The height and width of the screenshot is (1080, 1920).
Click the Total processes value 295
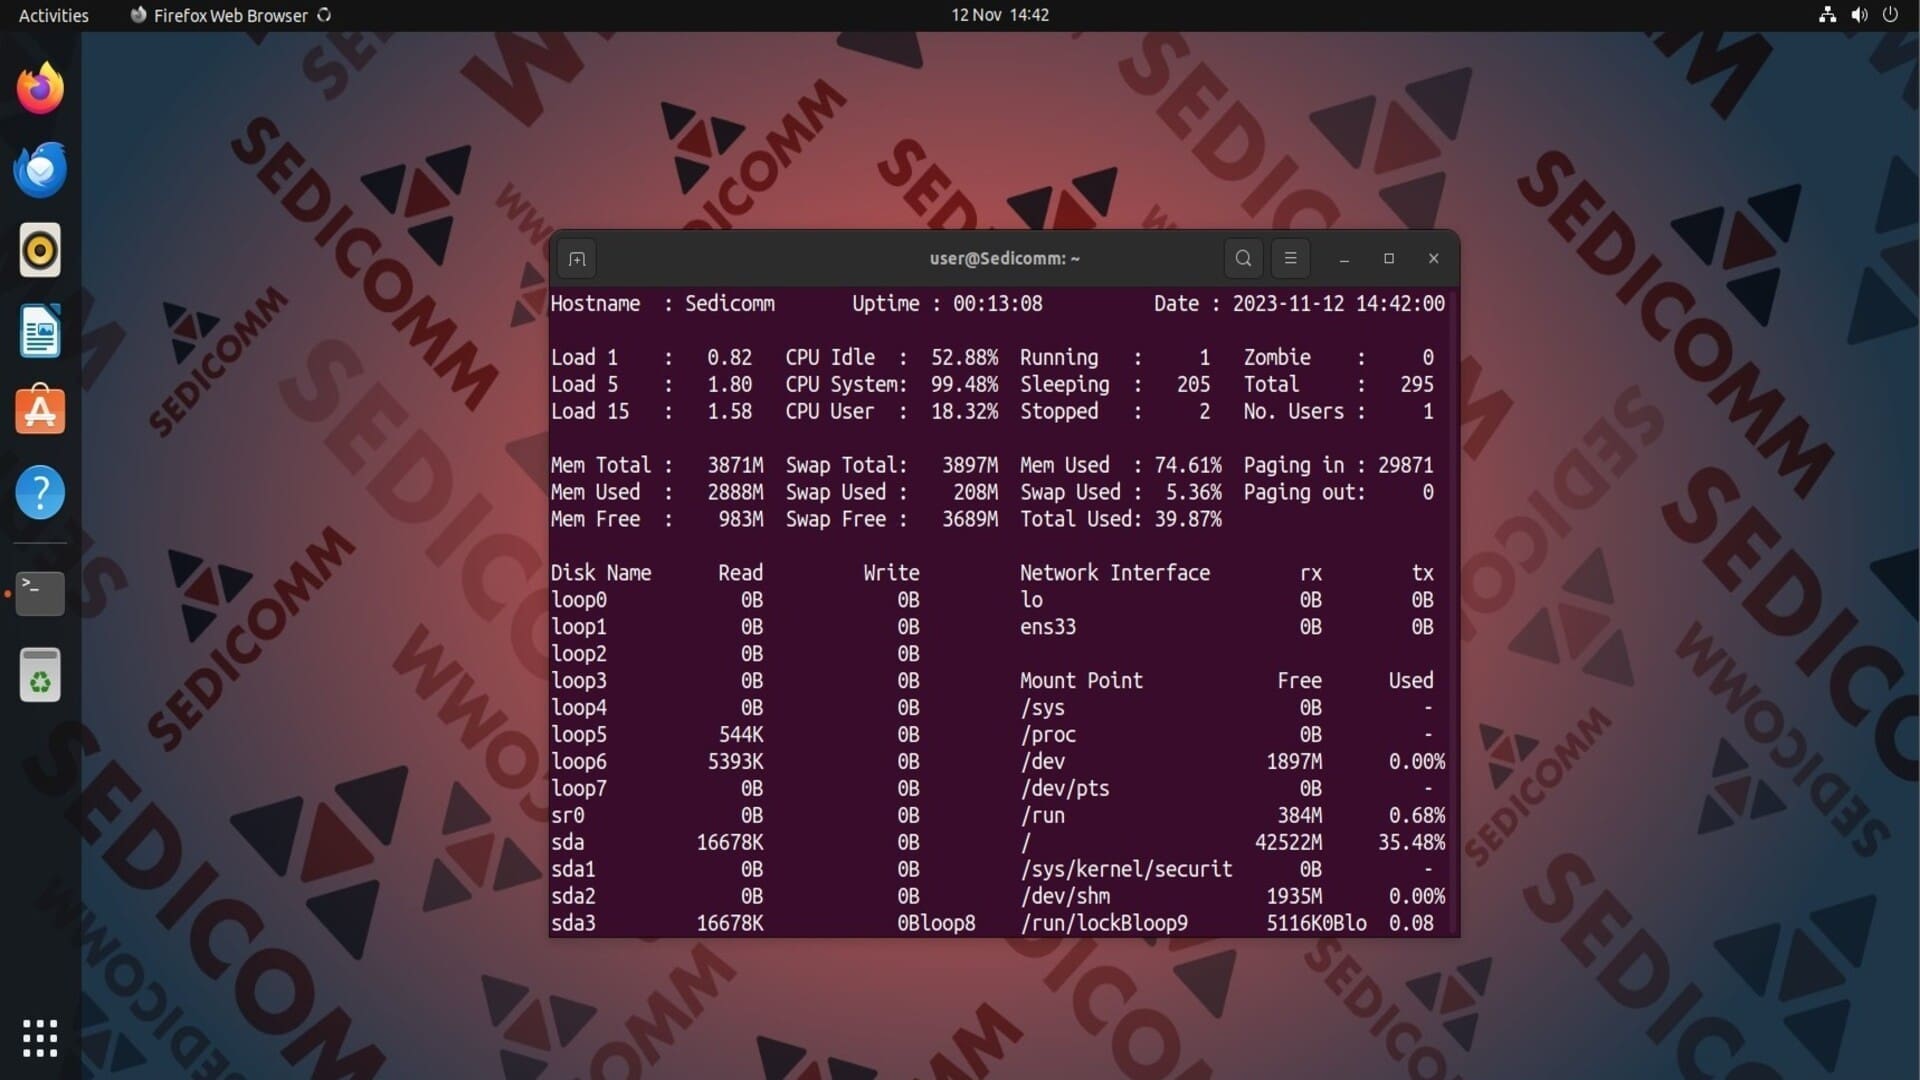[1416, 384]
